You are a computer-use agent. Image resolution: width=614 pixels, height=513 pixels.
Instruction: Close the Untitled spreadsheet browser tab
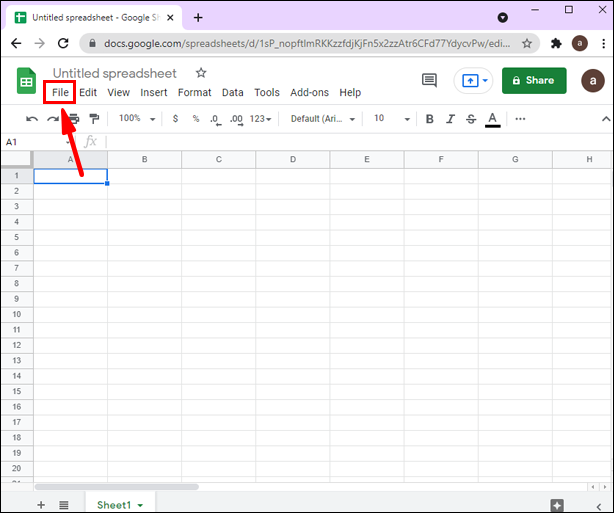tap(170, 18)
